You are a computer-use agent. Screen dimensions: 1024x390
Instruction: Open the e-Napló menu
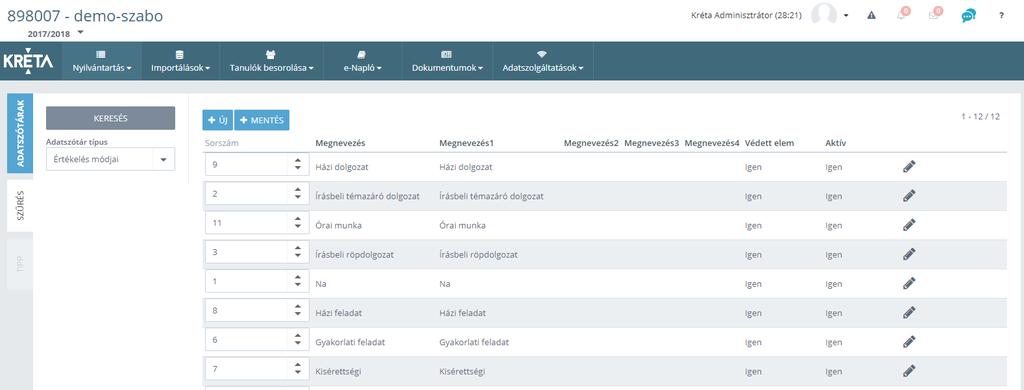tap(362, 61)
